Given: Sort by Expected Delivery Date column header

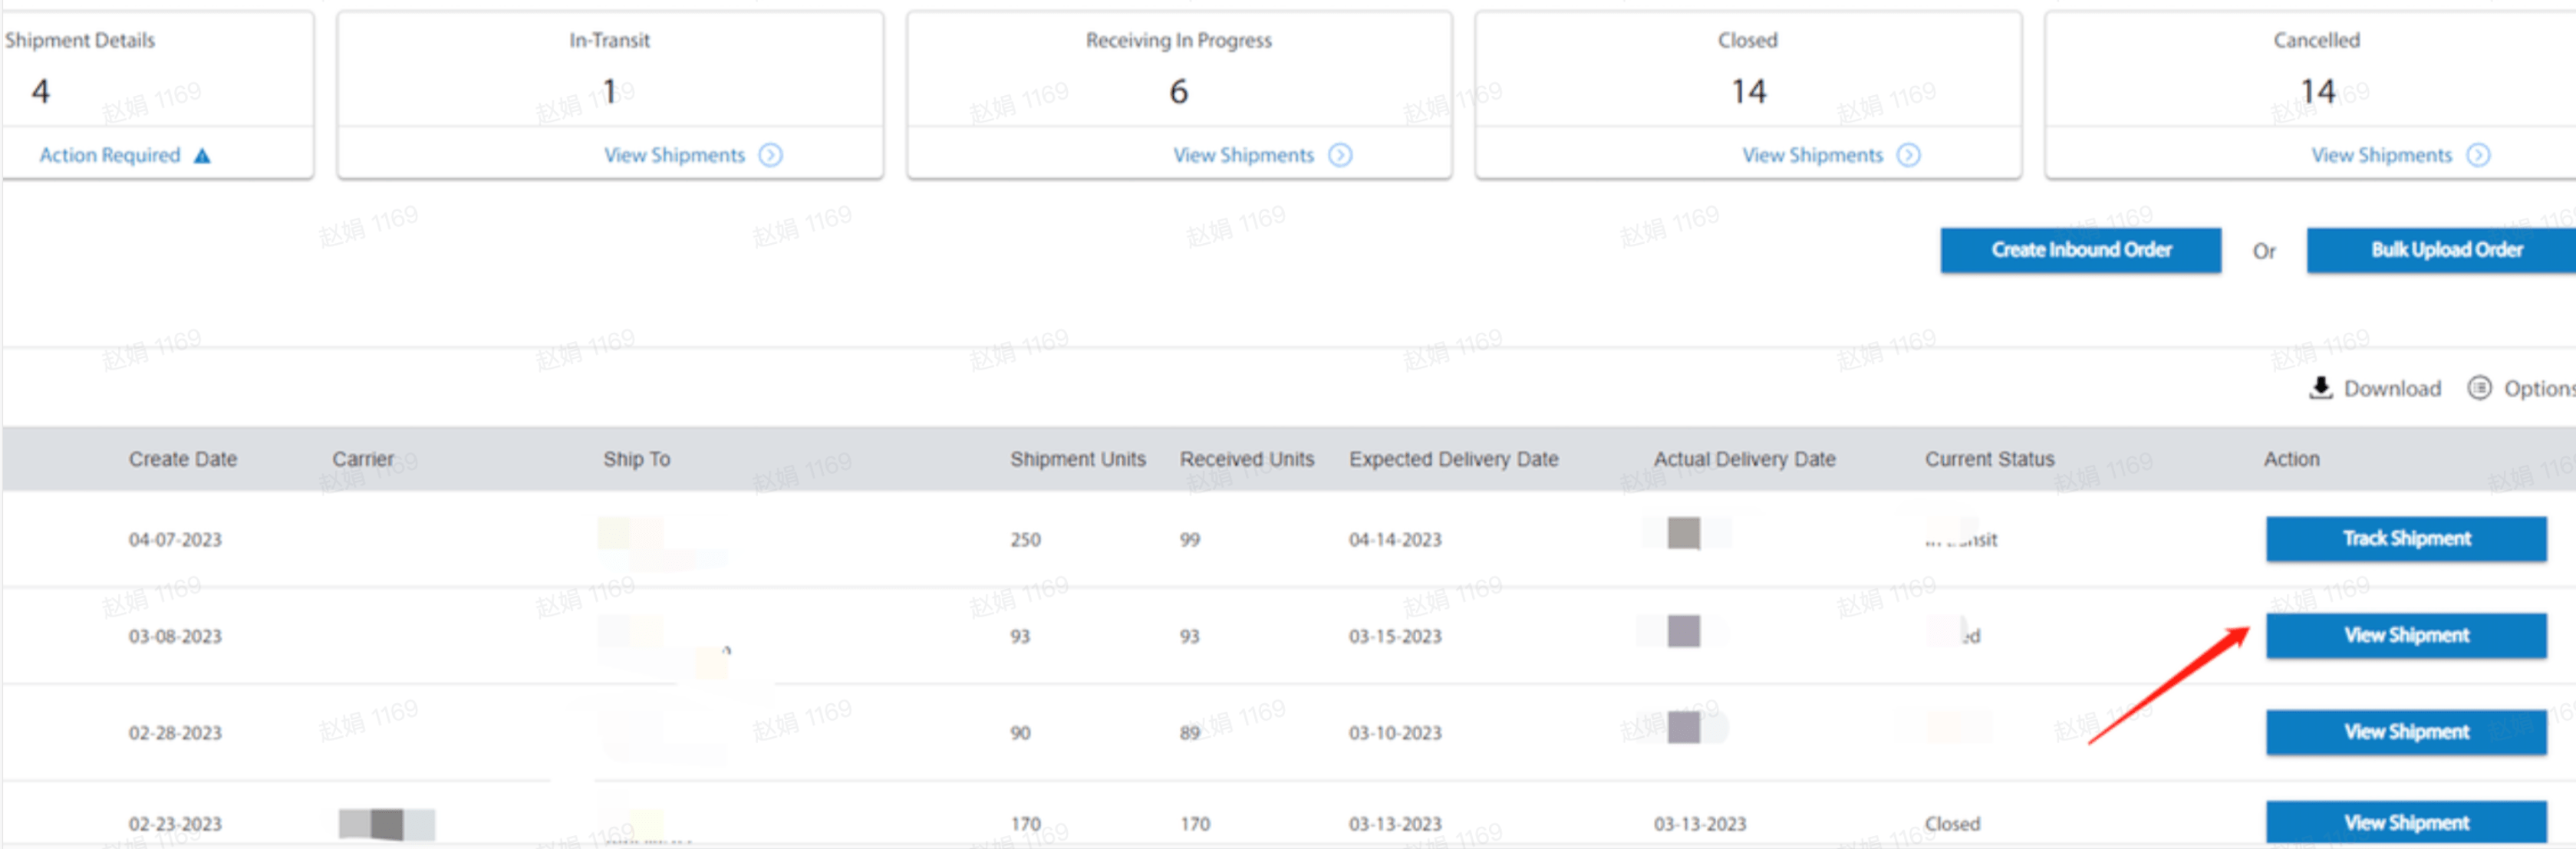Looking at the screenshot, I should click(1453, 459).
